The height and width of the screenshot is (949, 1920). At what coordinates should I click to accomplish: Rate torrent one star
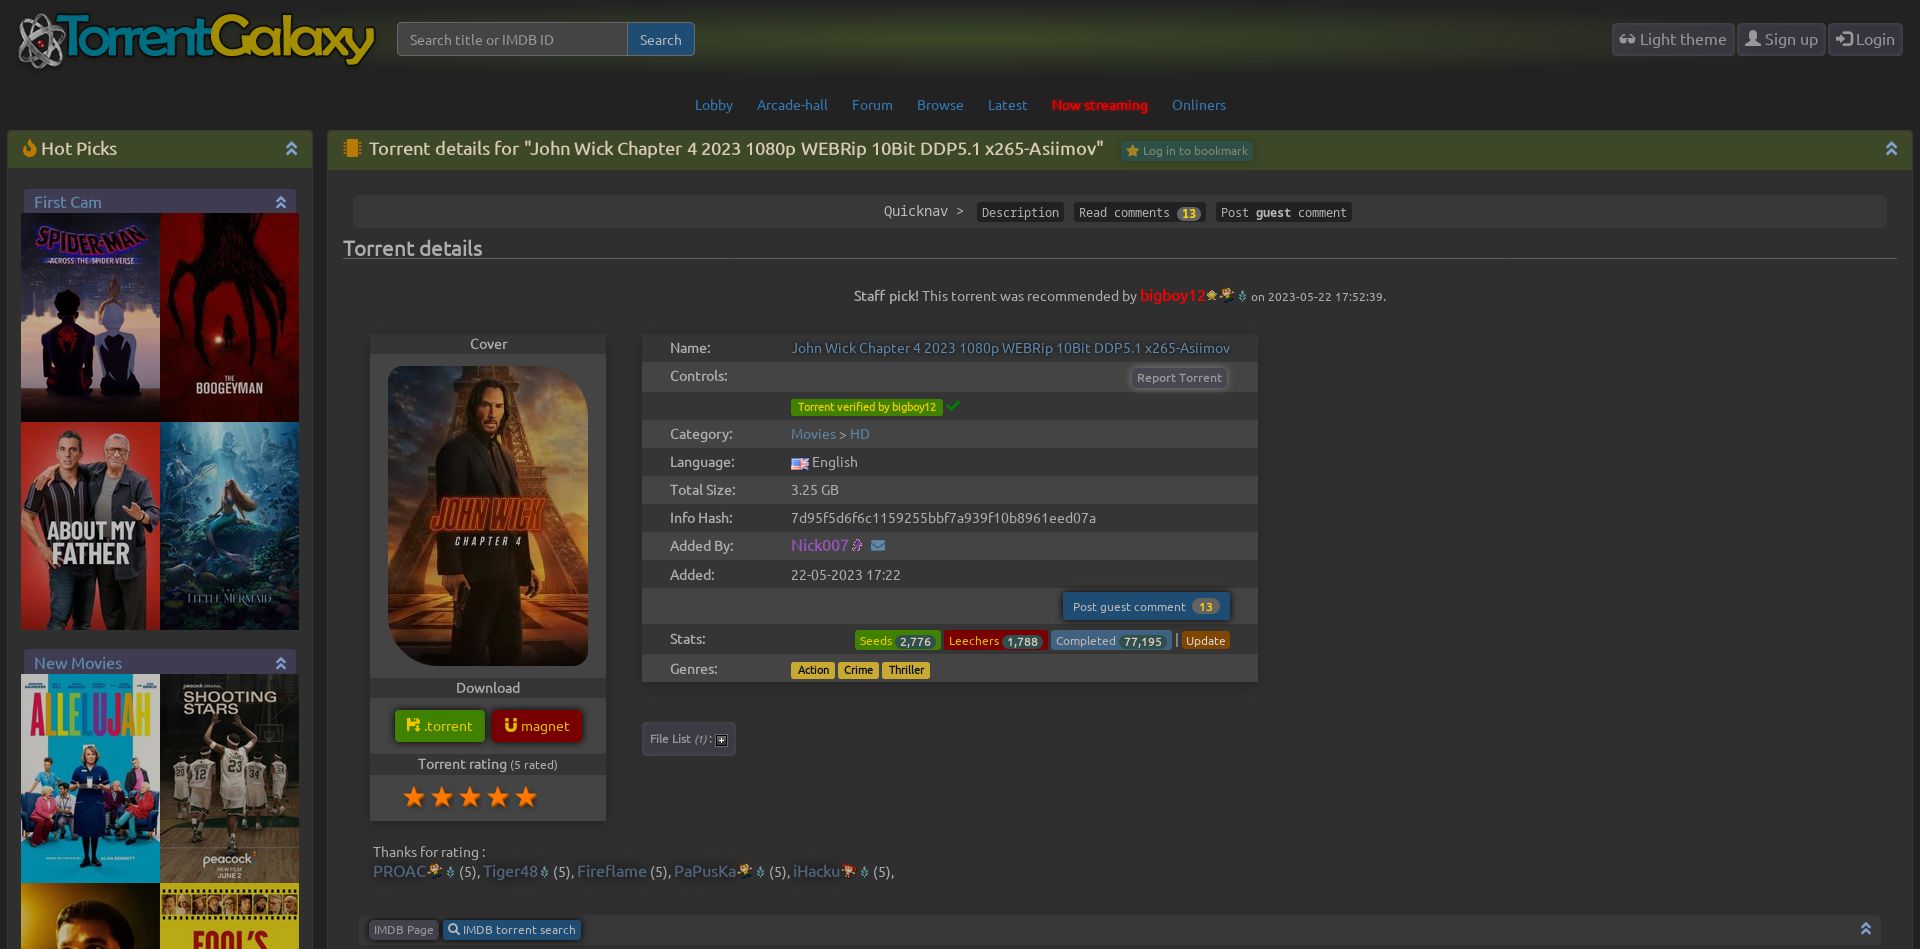pos(414,797)
